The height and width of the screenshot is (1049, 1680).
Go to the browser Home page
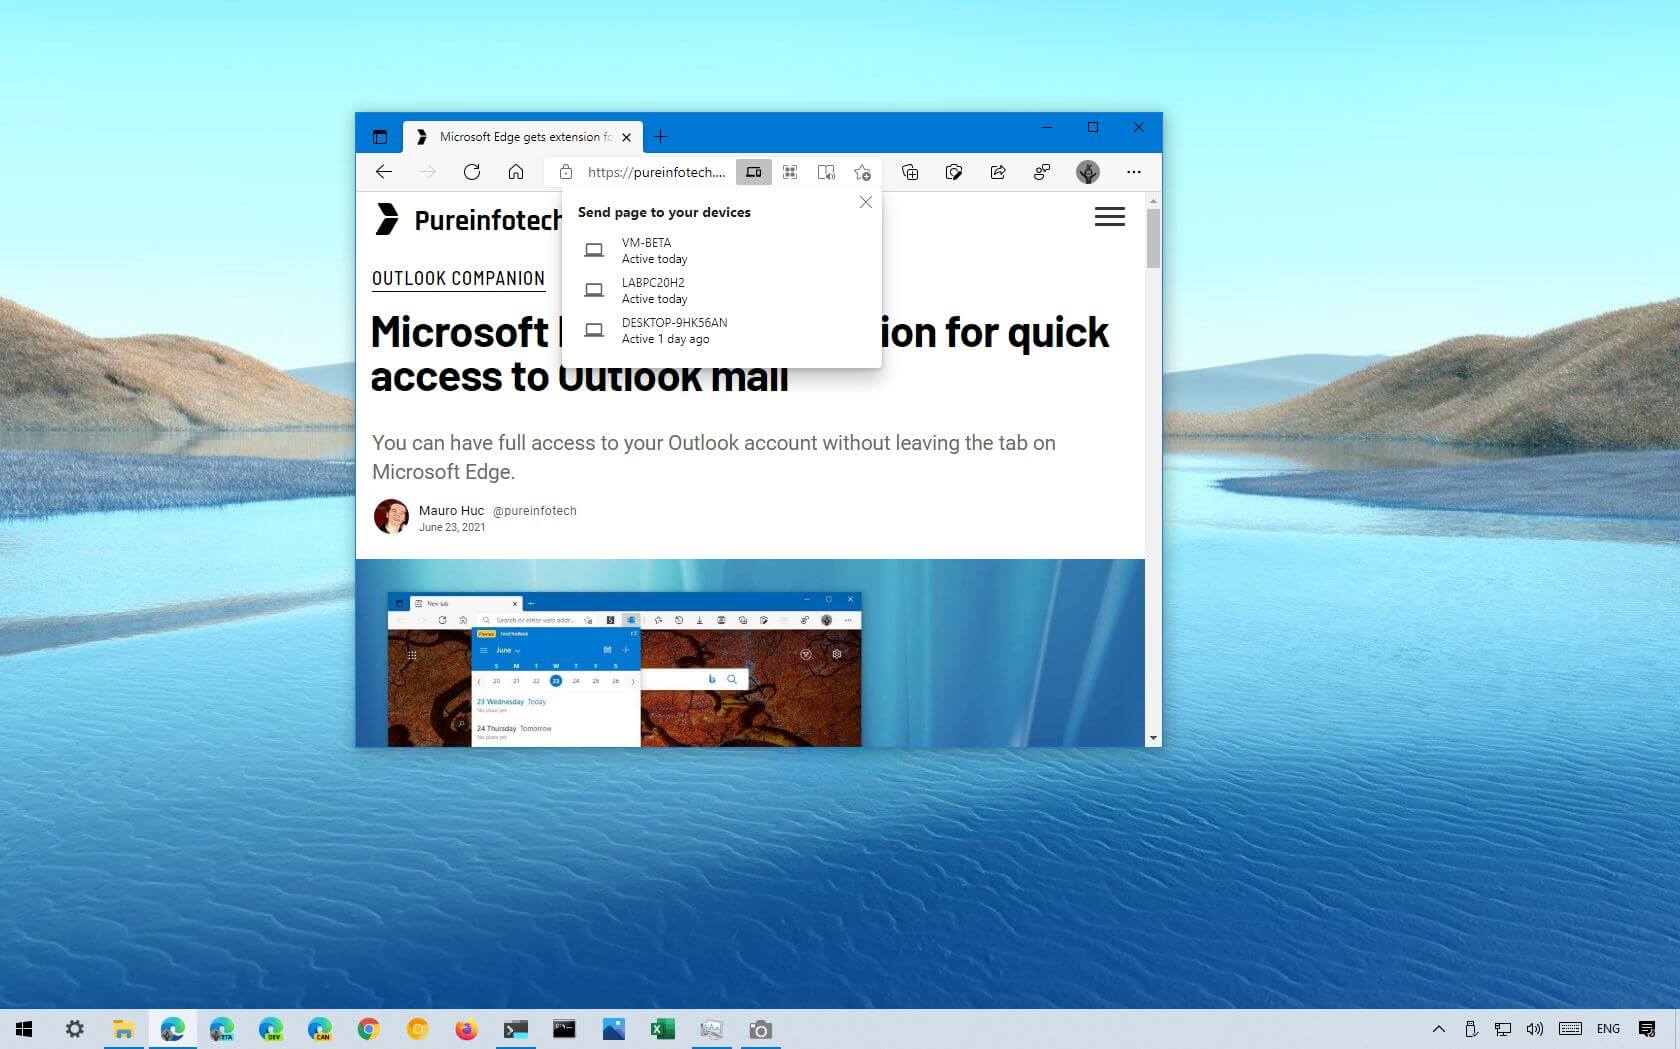516,172
